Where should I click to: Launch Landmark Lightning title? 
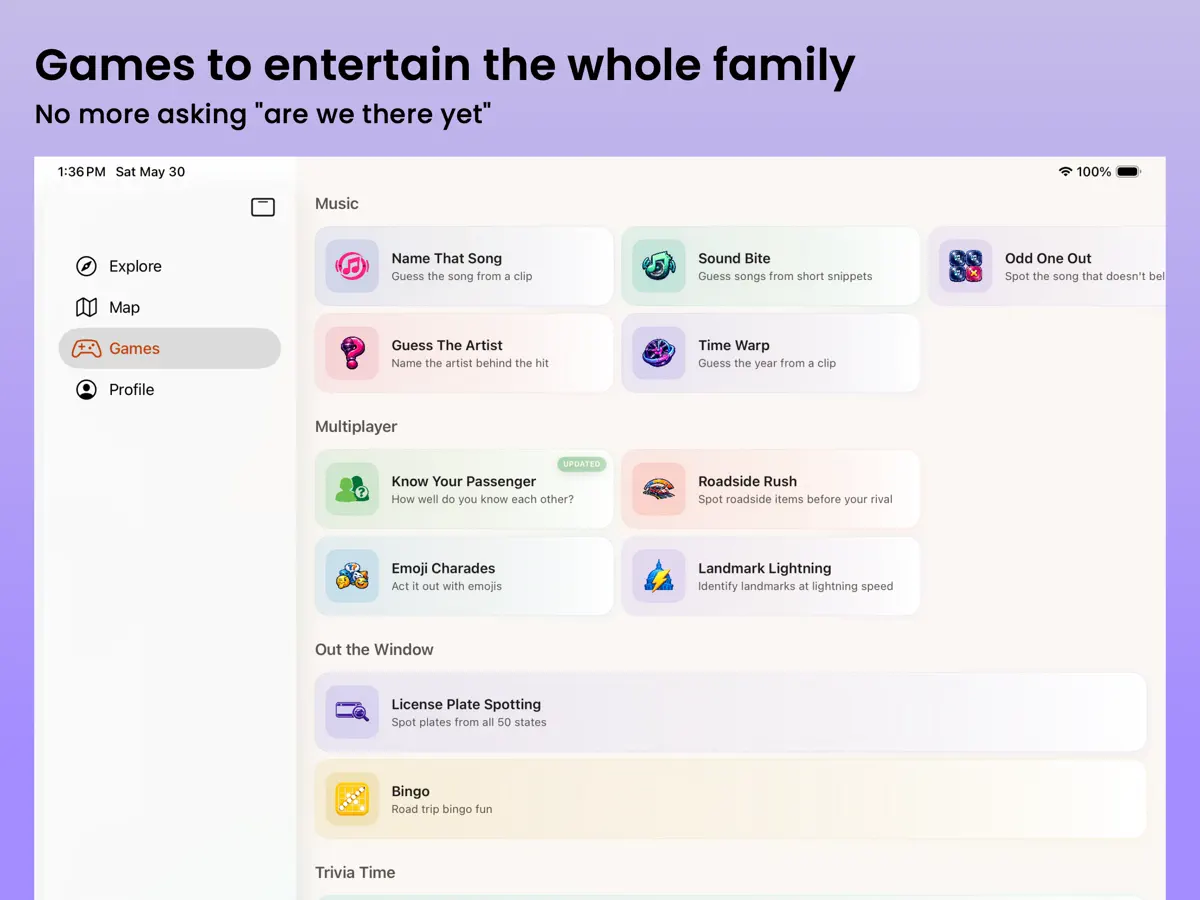click(x=765, y=568)
